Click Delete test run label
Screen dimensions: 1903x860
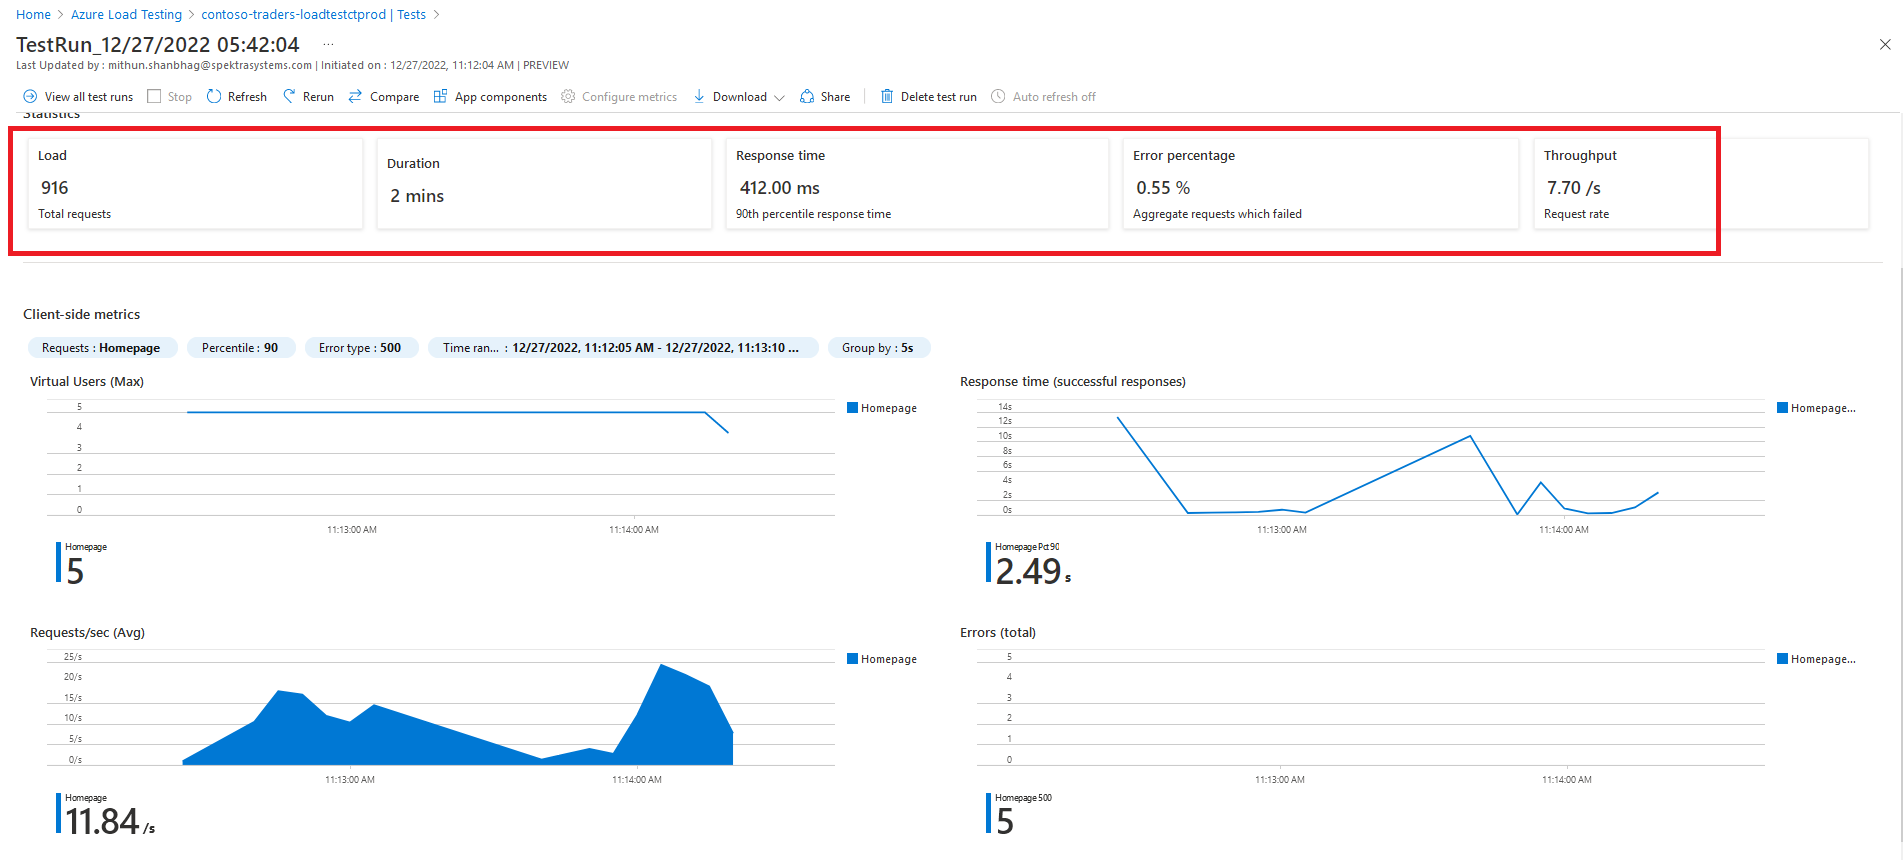point(939,97)
